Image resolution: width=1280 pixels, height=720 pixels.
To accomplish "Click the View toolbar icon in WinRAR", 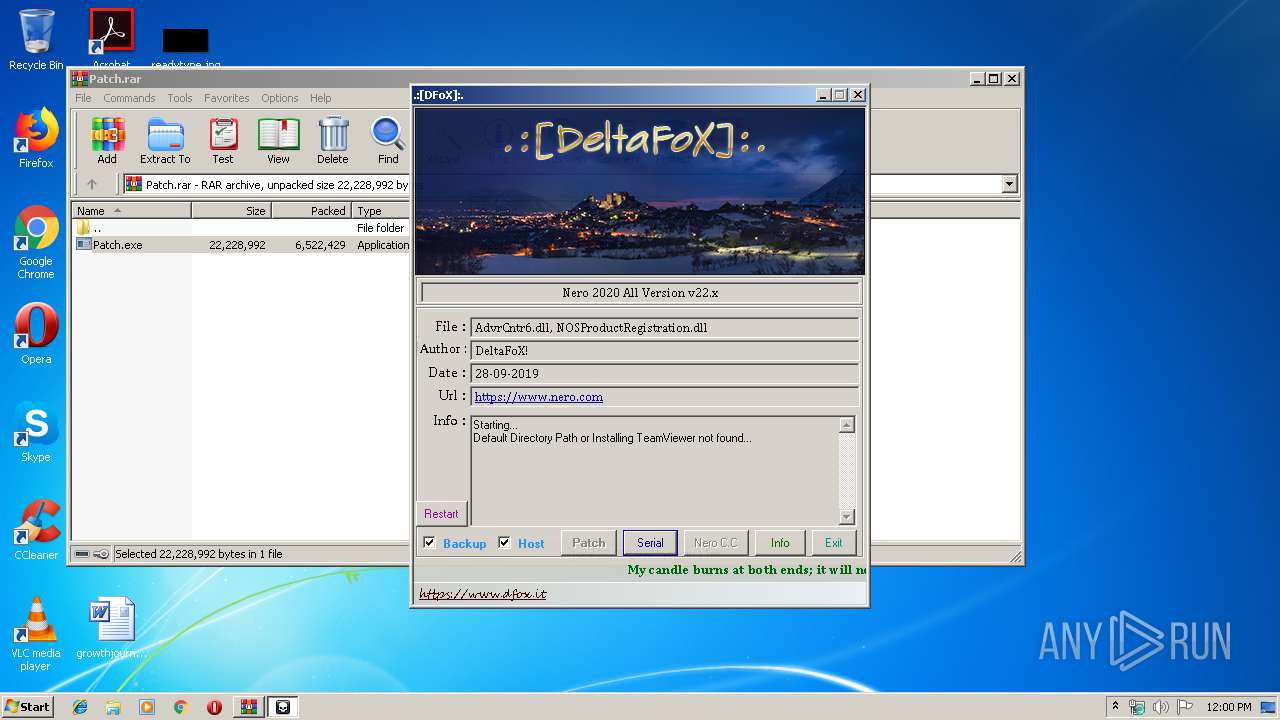I will (278, 141).
